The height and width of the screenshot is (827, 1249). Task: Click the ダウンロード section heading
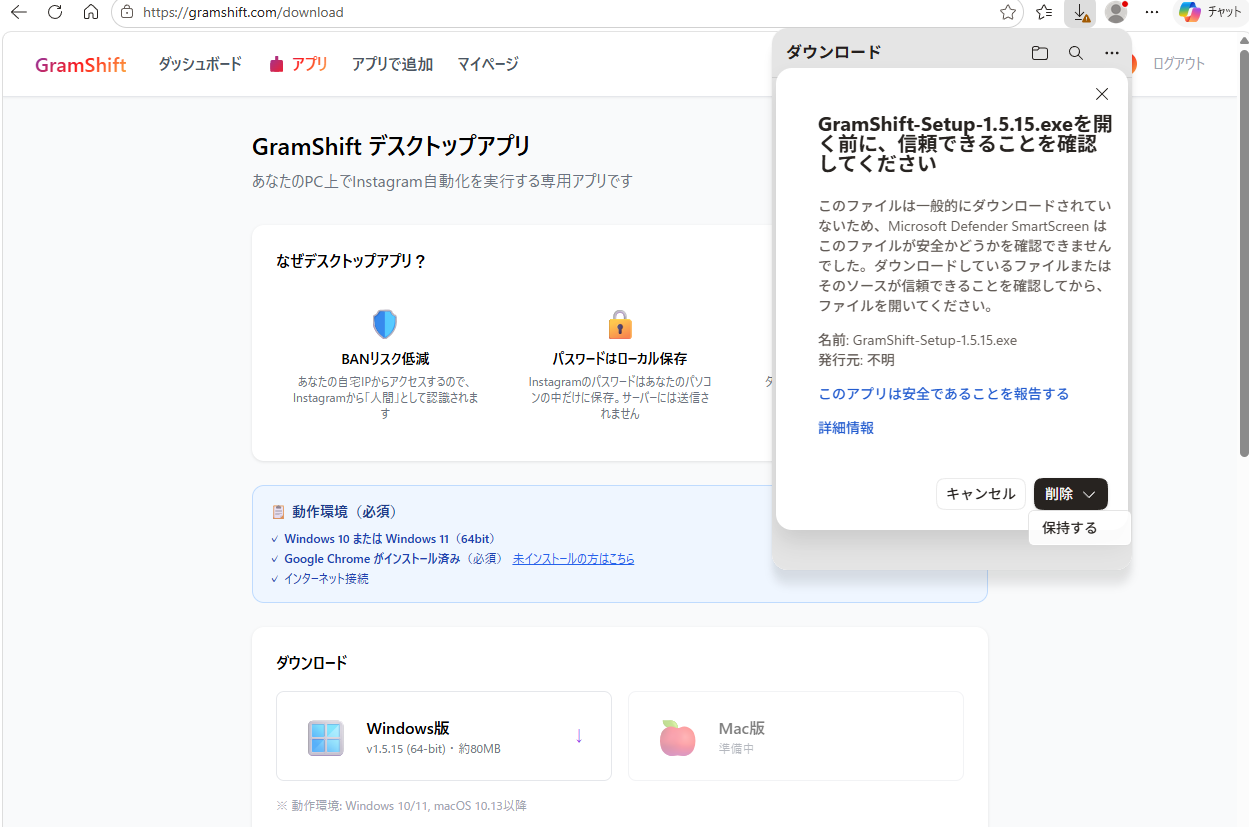click(x=312, y=663)
